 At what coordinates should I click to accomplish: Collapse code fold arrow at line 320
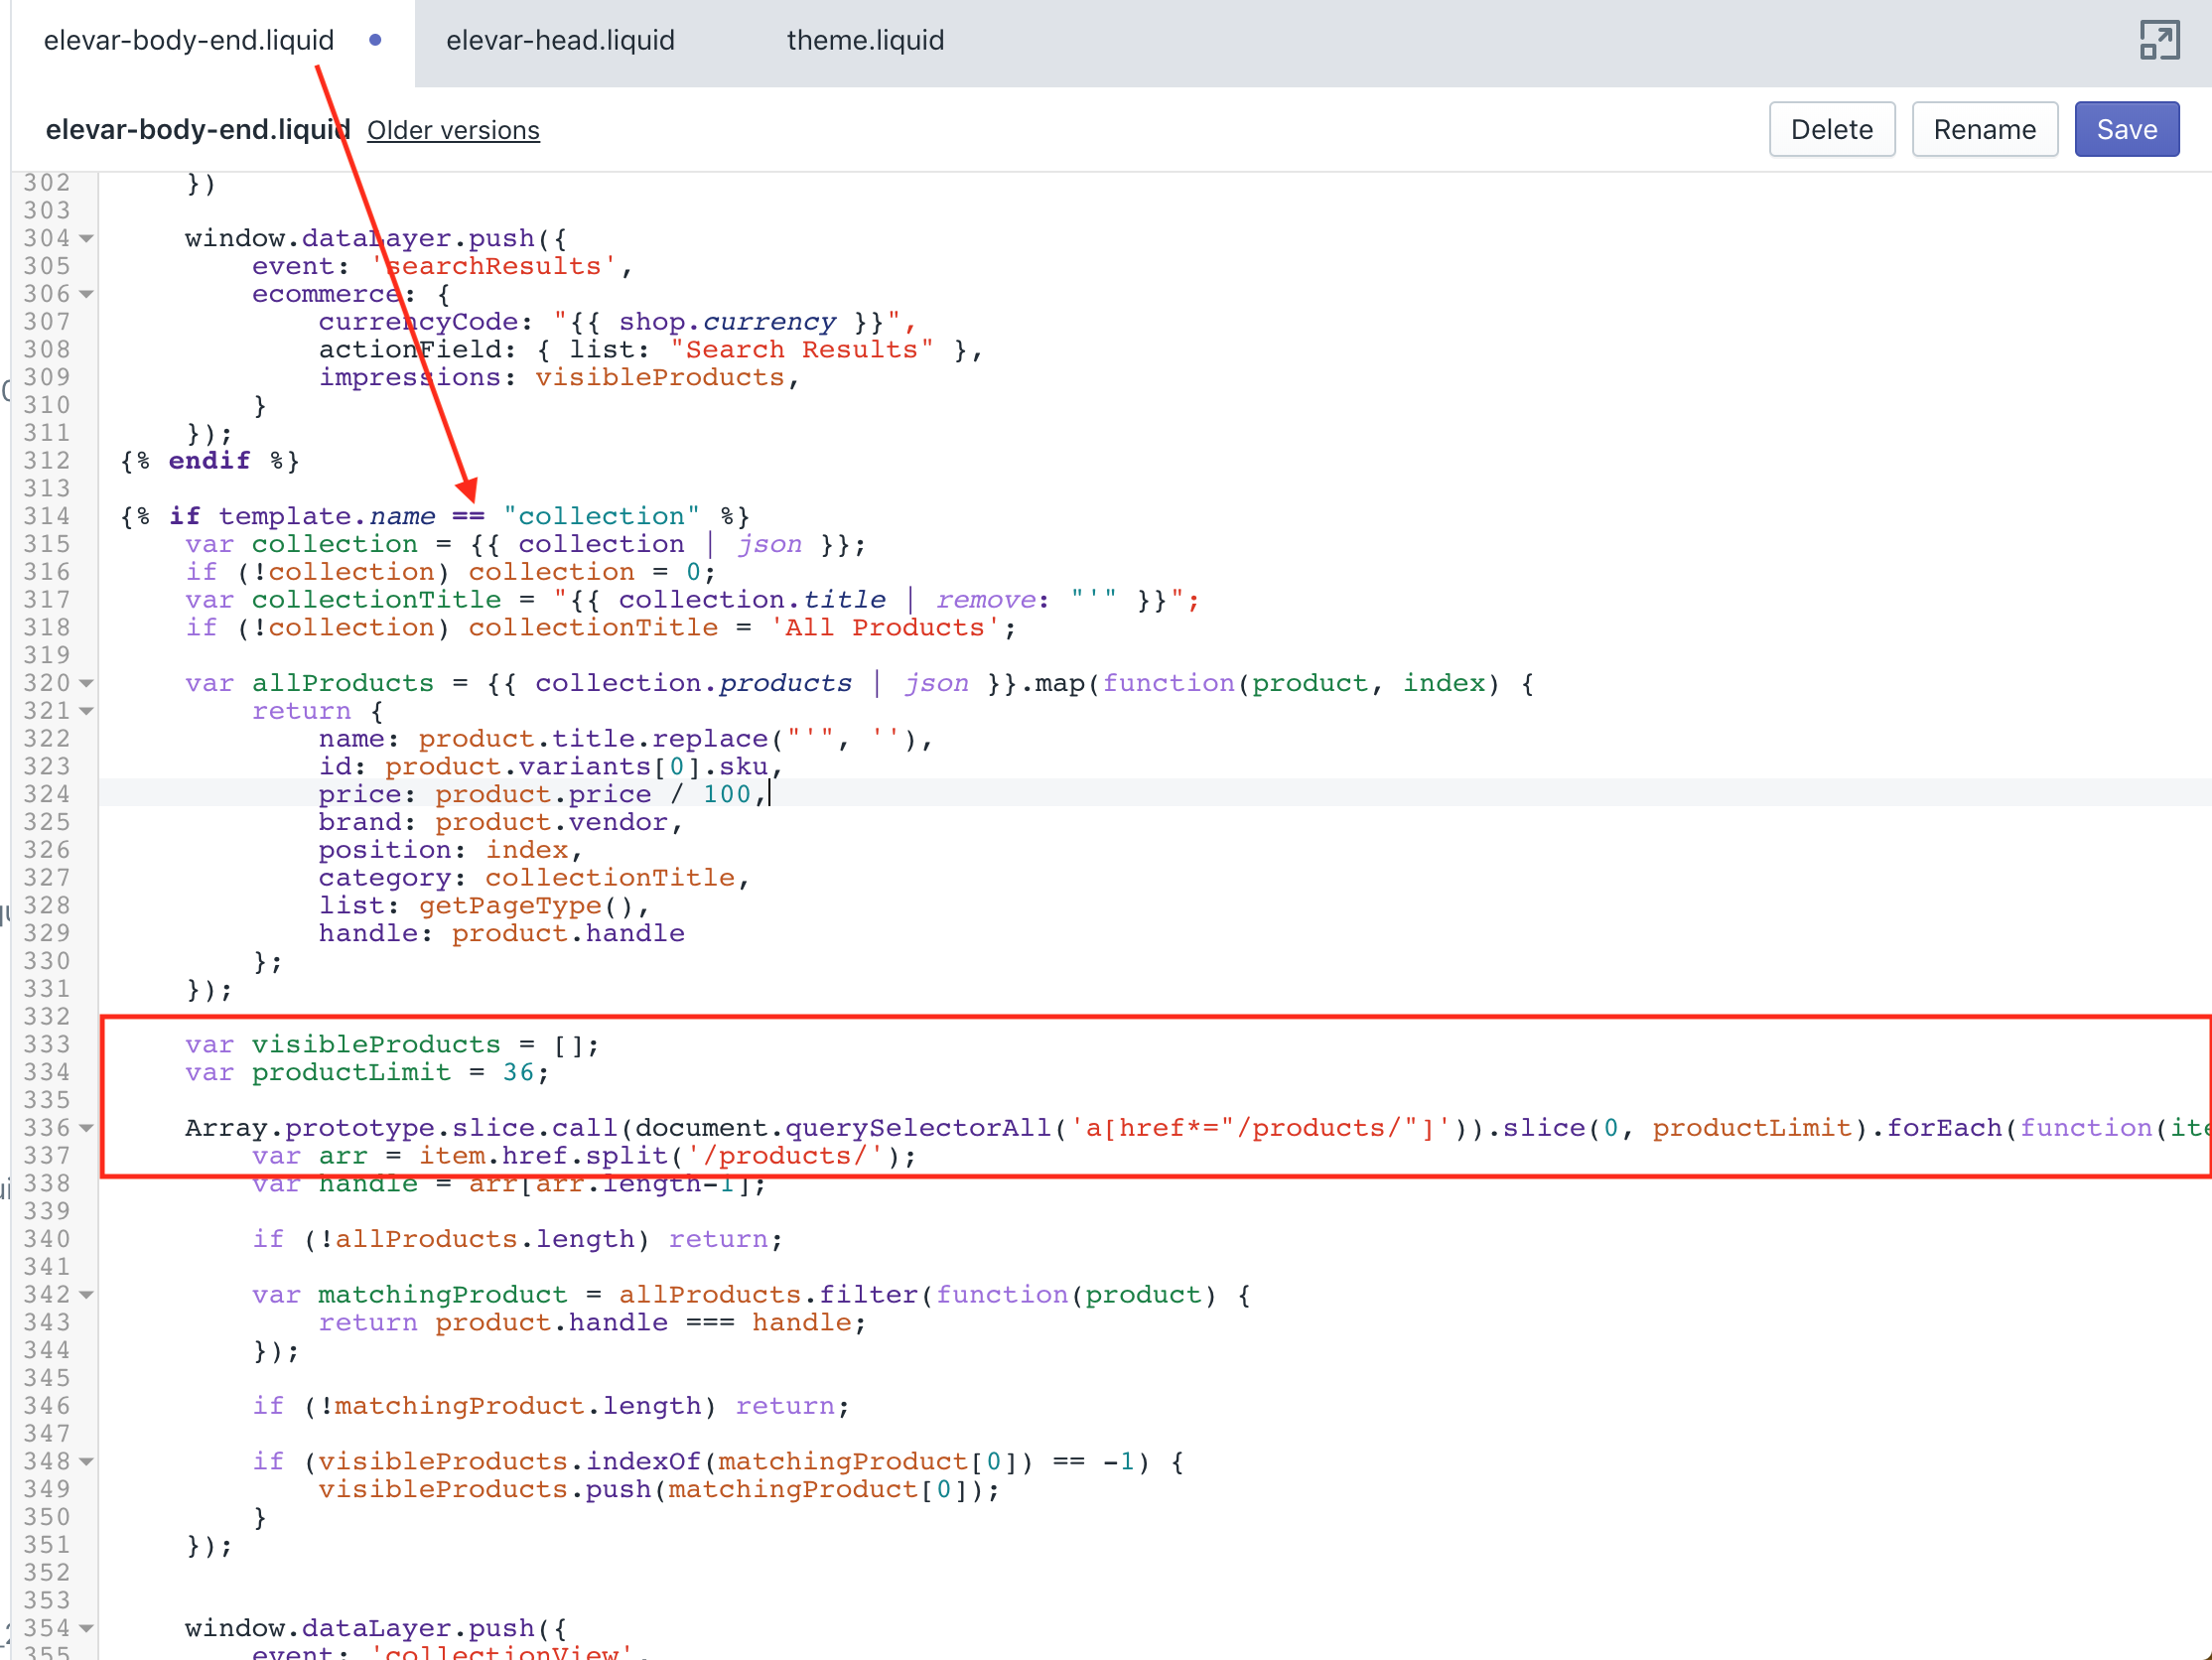87,683
